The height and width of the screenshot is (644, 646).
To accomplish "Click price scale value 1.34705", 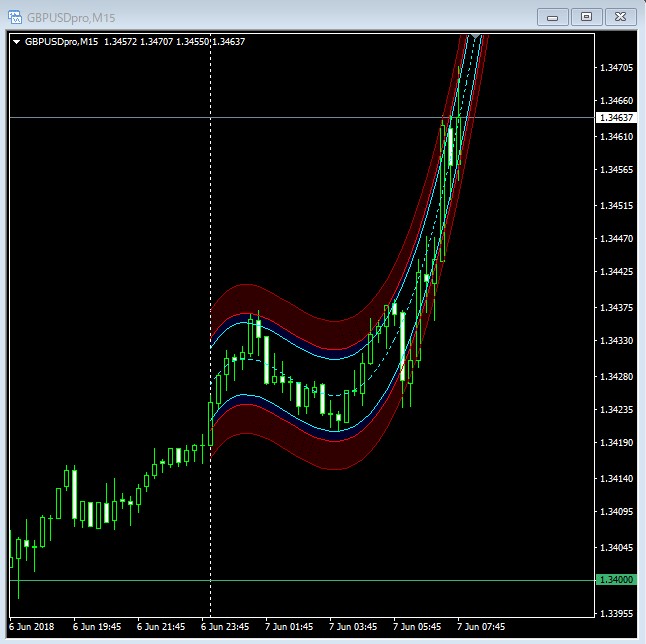I will pyautogui.click(x=616, y=68).
